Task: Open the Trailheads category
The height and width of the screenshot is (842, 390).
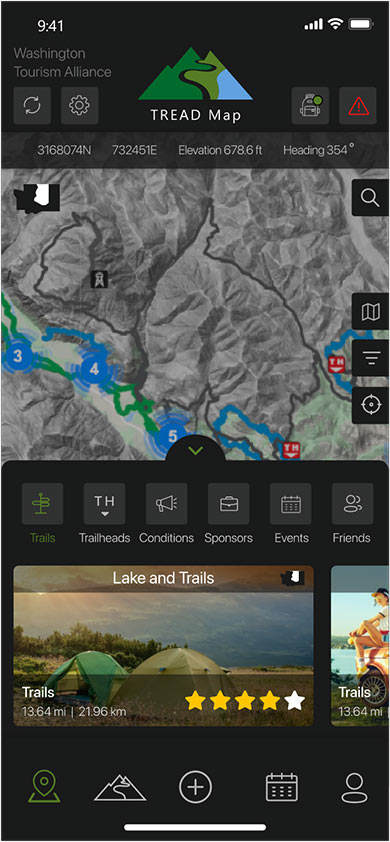Action: click(x=104, y=513)
